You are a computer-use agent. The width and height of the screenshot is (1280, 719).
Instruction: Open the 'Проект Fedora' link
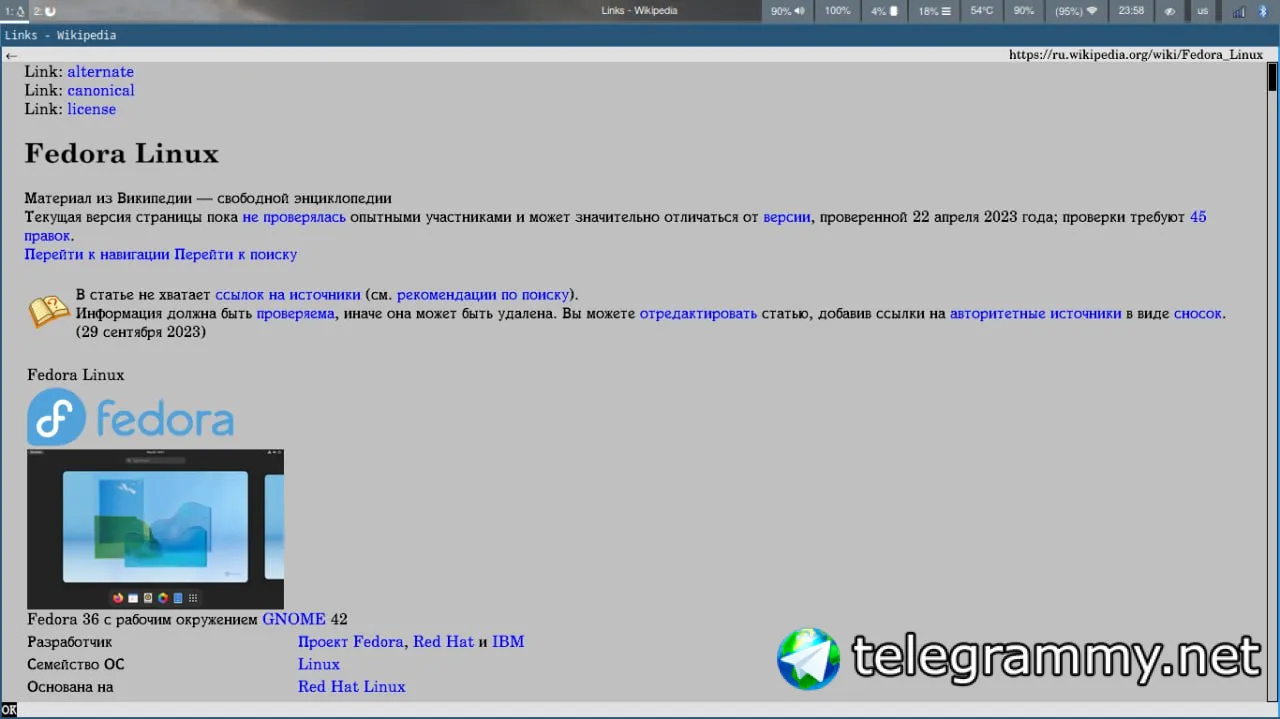click(x=351, y=642)
